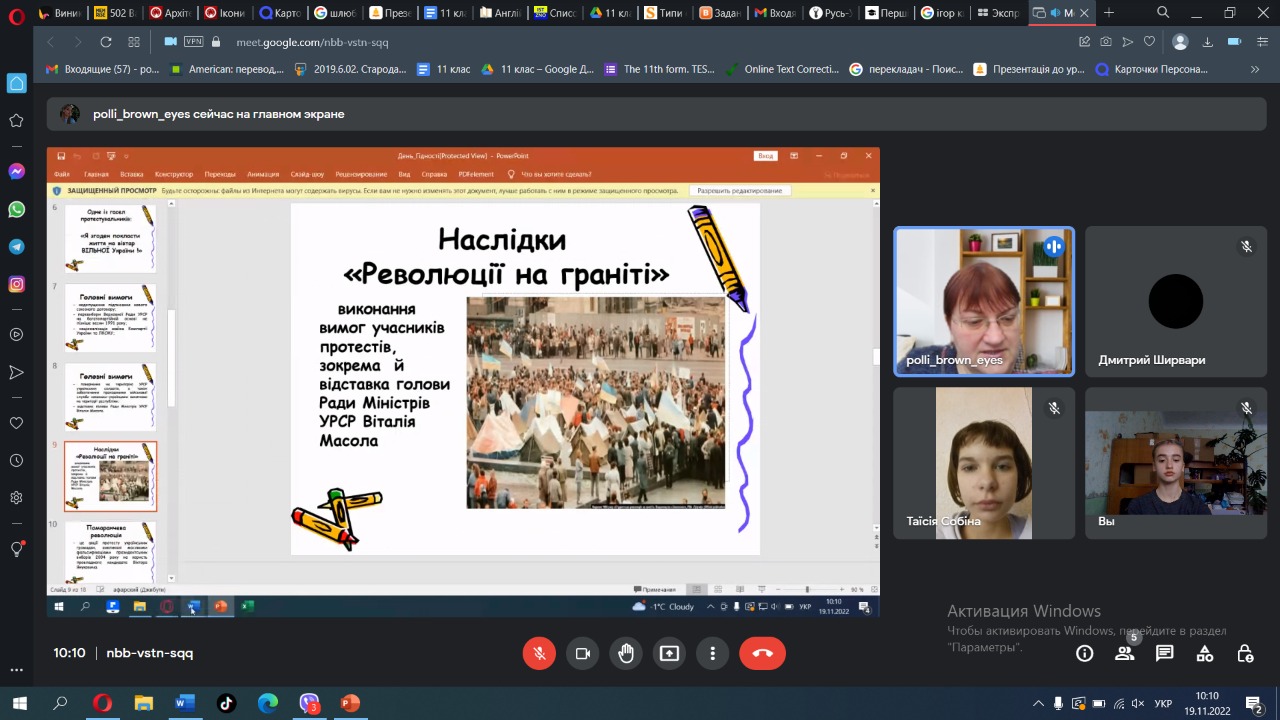Switch keyboard language via УКР indicator
This screenshot has height=720, width=1280.
[1163, 703]
